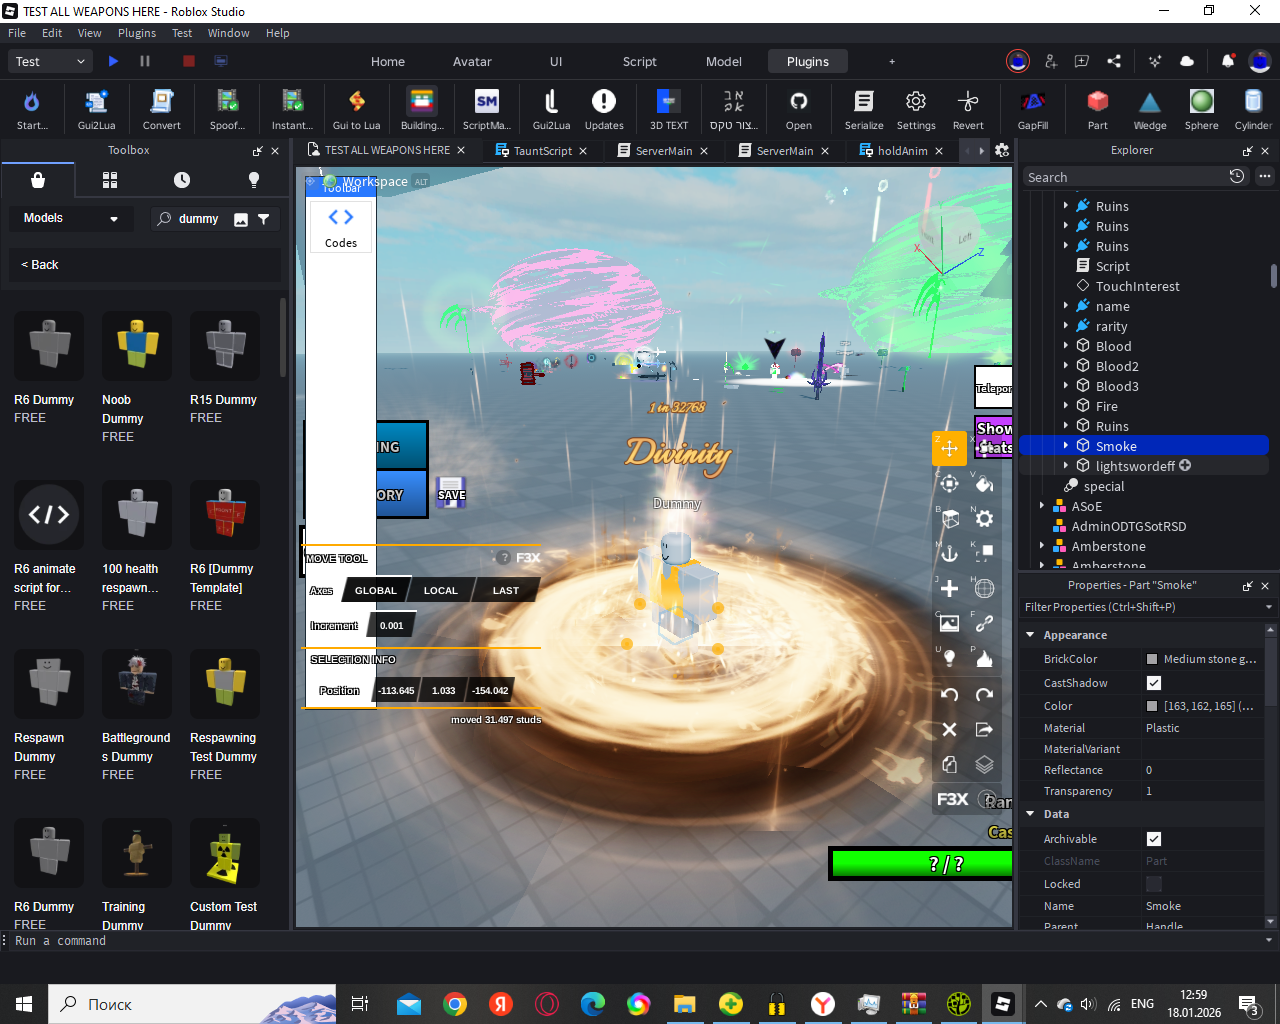Insert a Cylinder from the toolbar
The image size is (1280, 1024).
pyautogui.click(x=1253, y=109)
